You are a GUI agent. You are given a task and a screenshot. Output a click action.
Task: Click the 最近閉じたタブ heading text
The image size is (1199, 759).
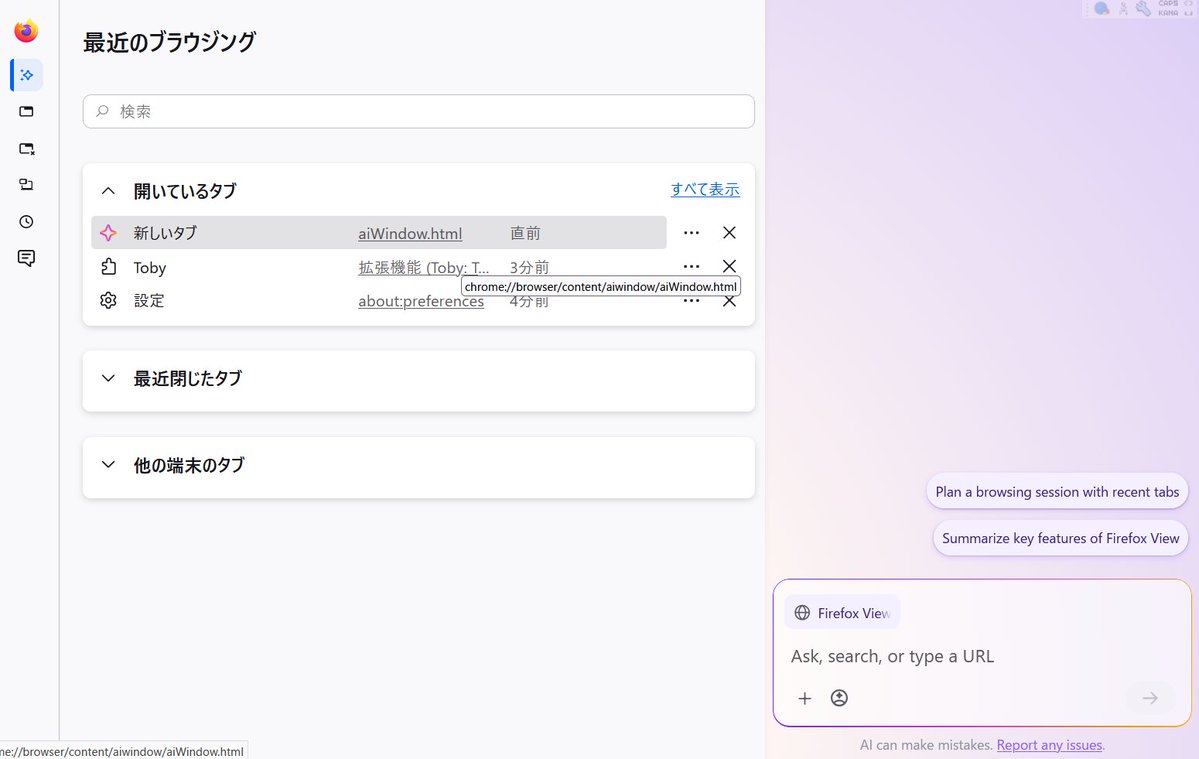(187, 378)
